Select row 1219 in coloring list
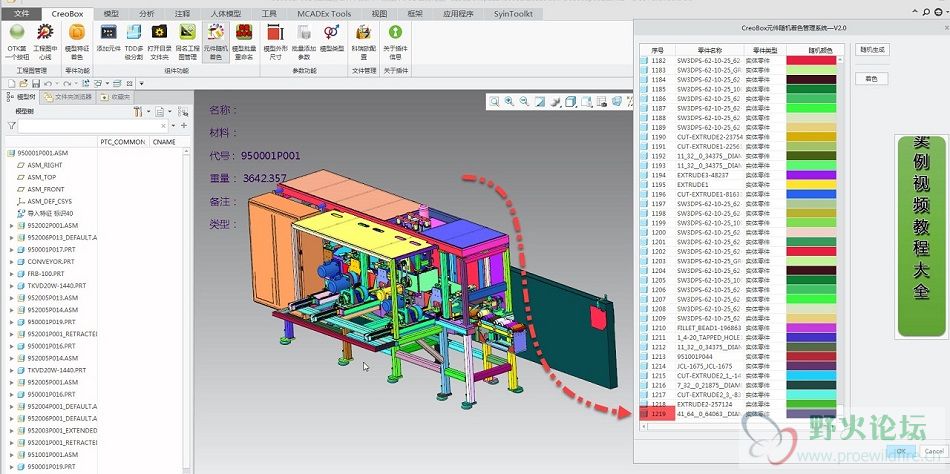950x474 pixels. tap(738, 414)
